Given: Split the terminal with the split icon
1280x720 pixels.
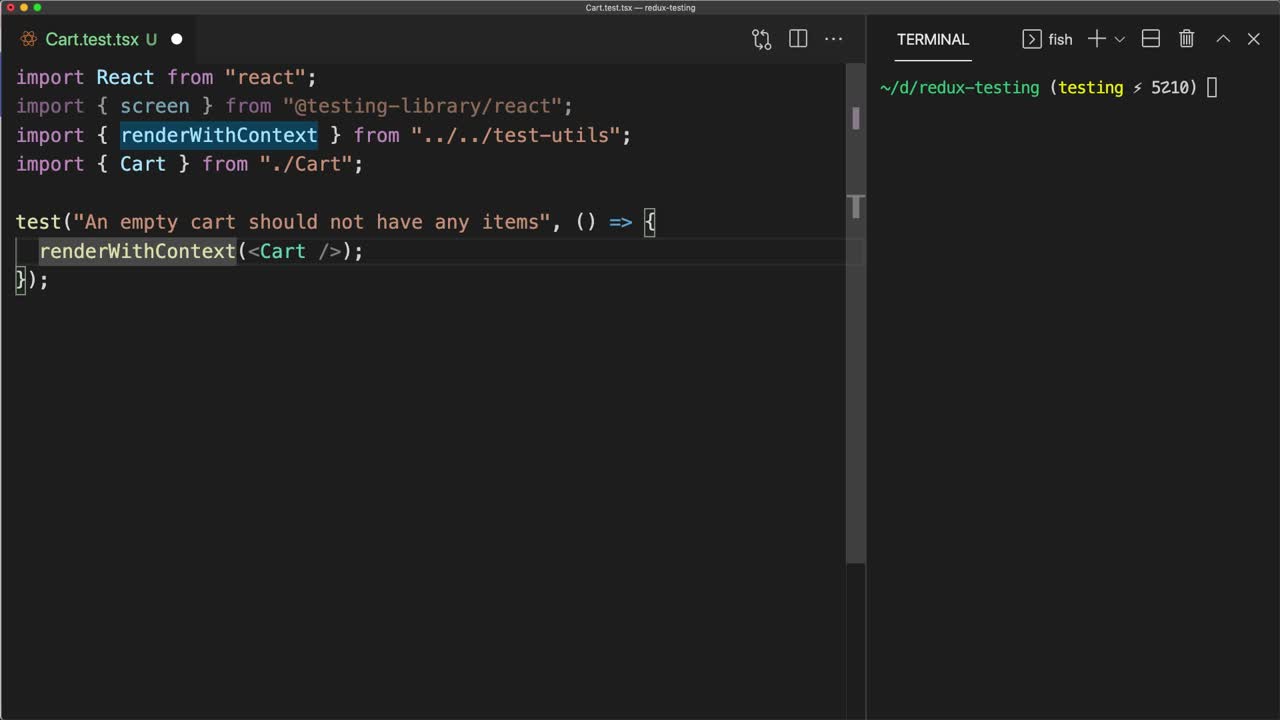Looking at the screenshot, I should (1150, 39).
